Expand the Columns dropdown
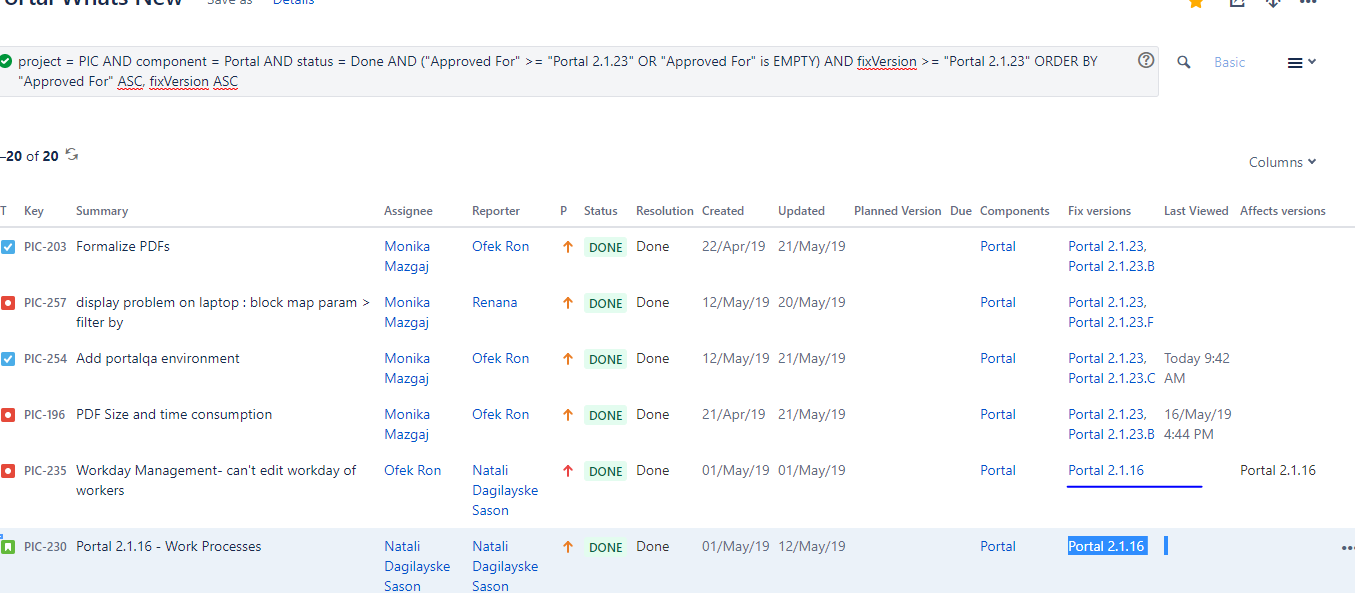The height and width of the screenshot is (593, 1355). (1282, 162)
